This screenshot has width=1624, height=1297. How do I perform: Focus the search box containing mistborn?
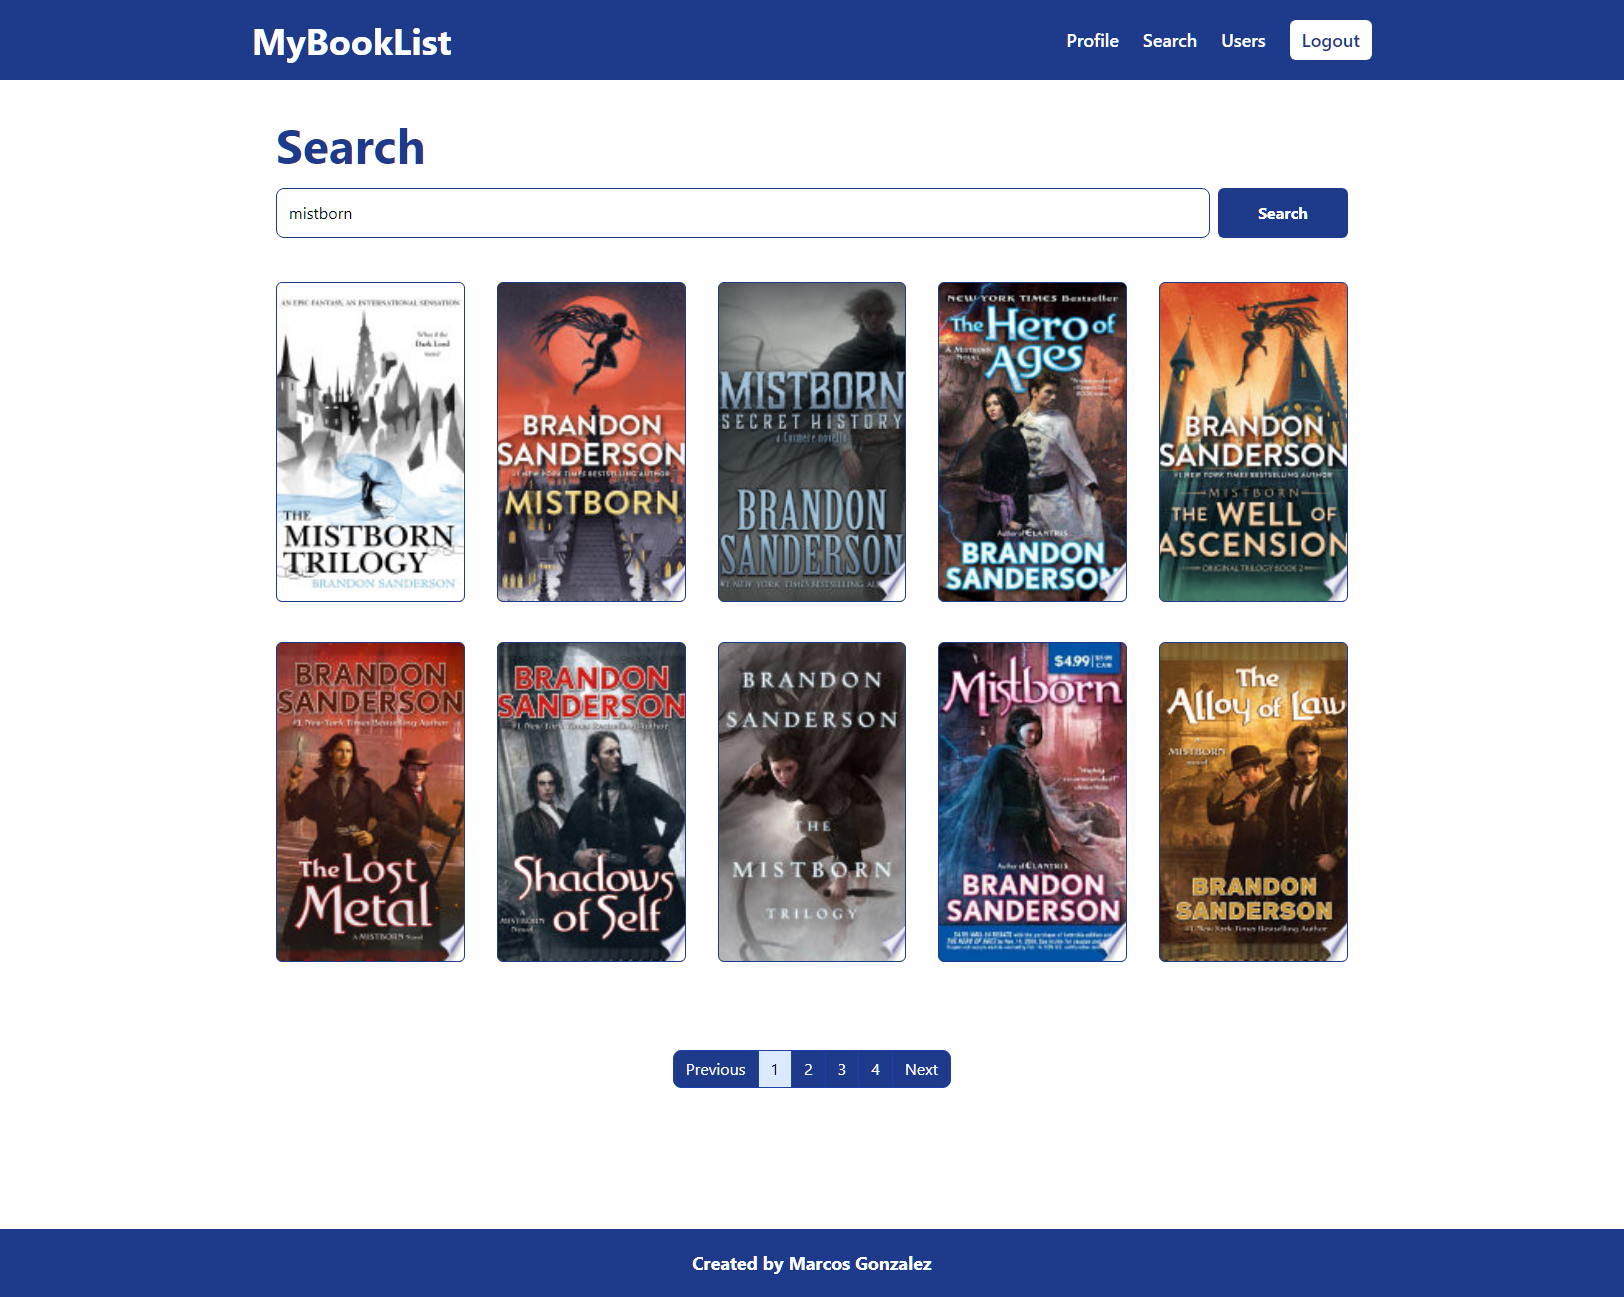(743, 213)
